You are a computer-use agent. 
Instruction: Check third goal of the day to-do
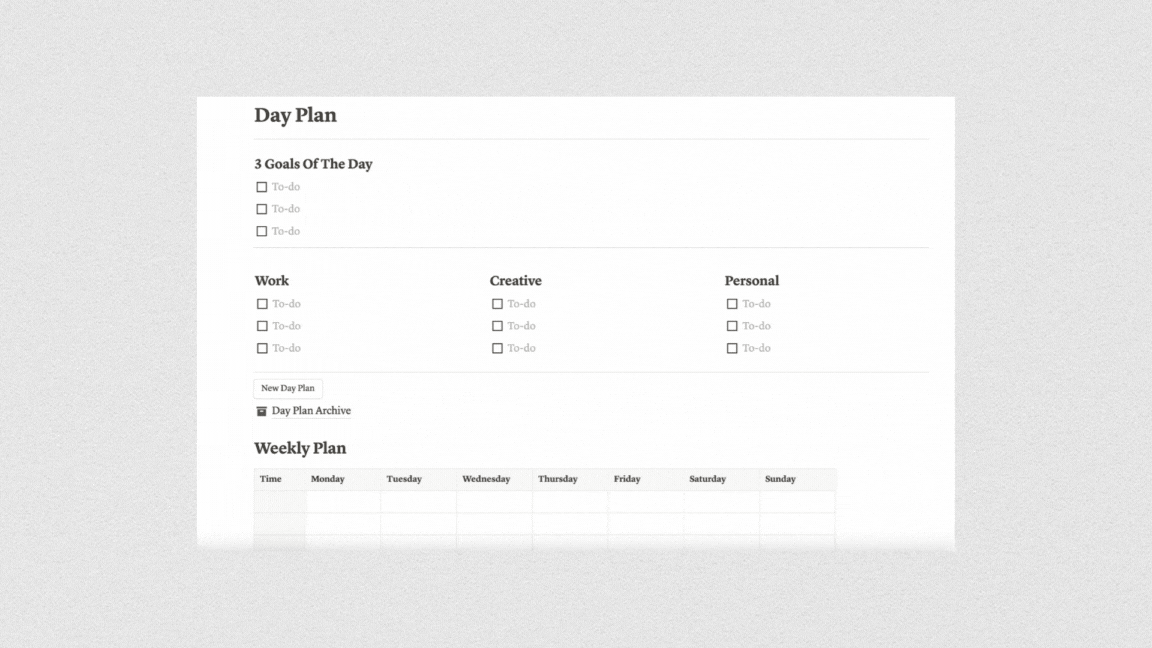262,231
